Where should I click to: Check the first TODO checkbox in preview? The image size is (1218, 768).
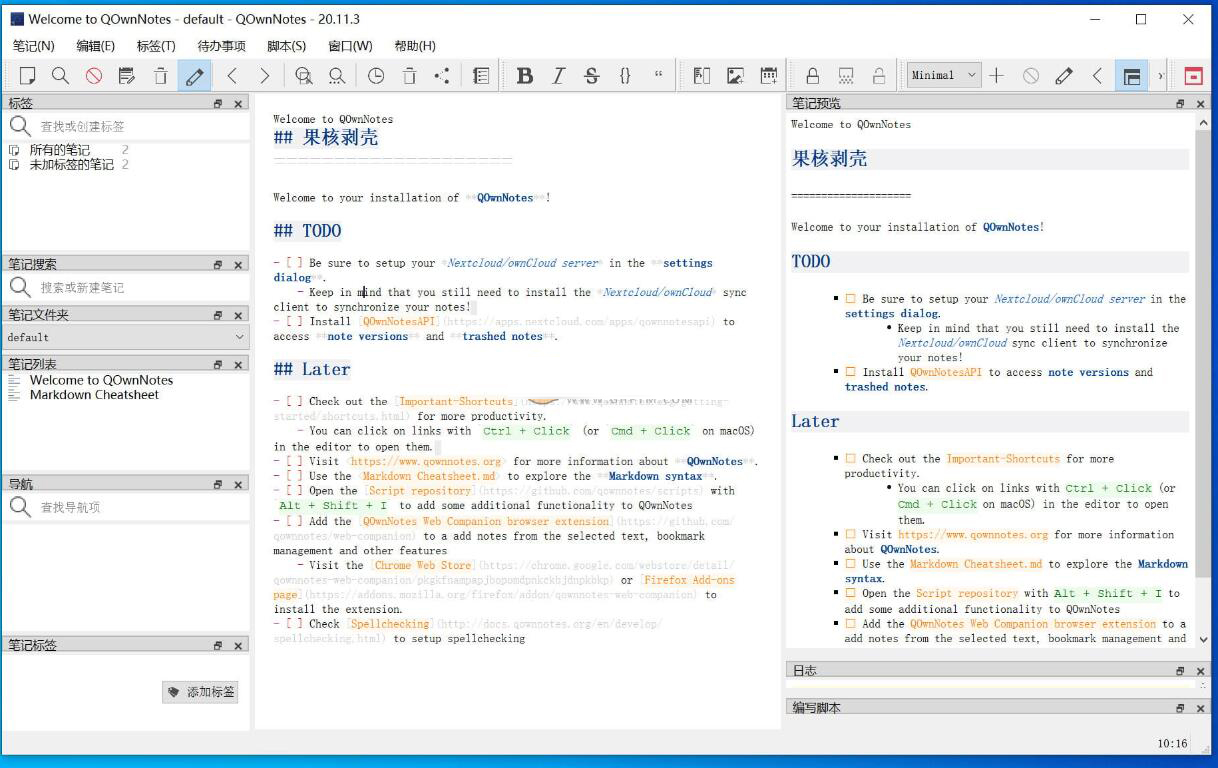[851, 299]
